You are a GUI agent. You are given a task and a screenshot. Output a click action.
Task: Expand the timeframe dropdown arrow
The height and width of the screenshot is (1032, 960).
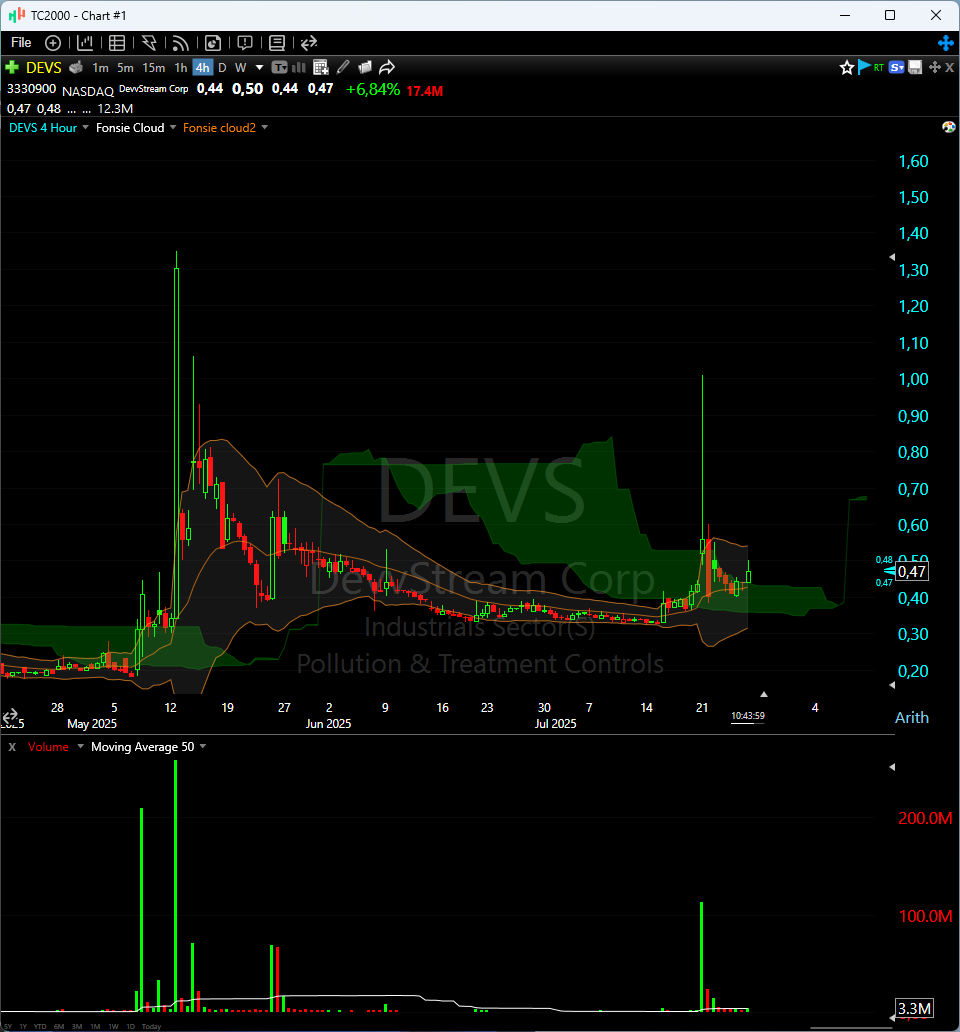click(x=259, y=68)
